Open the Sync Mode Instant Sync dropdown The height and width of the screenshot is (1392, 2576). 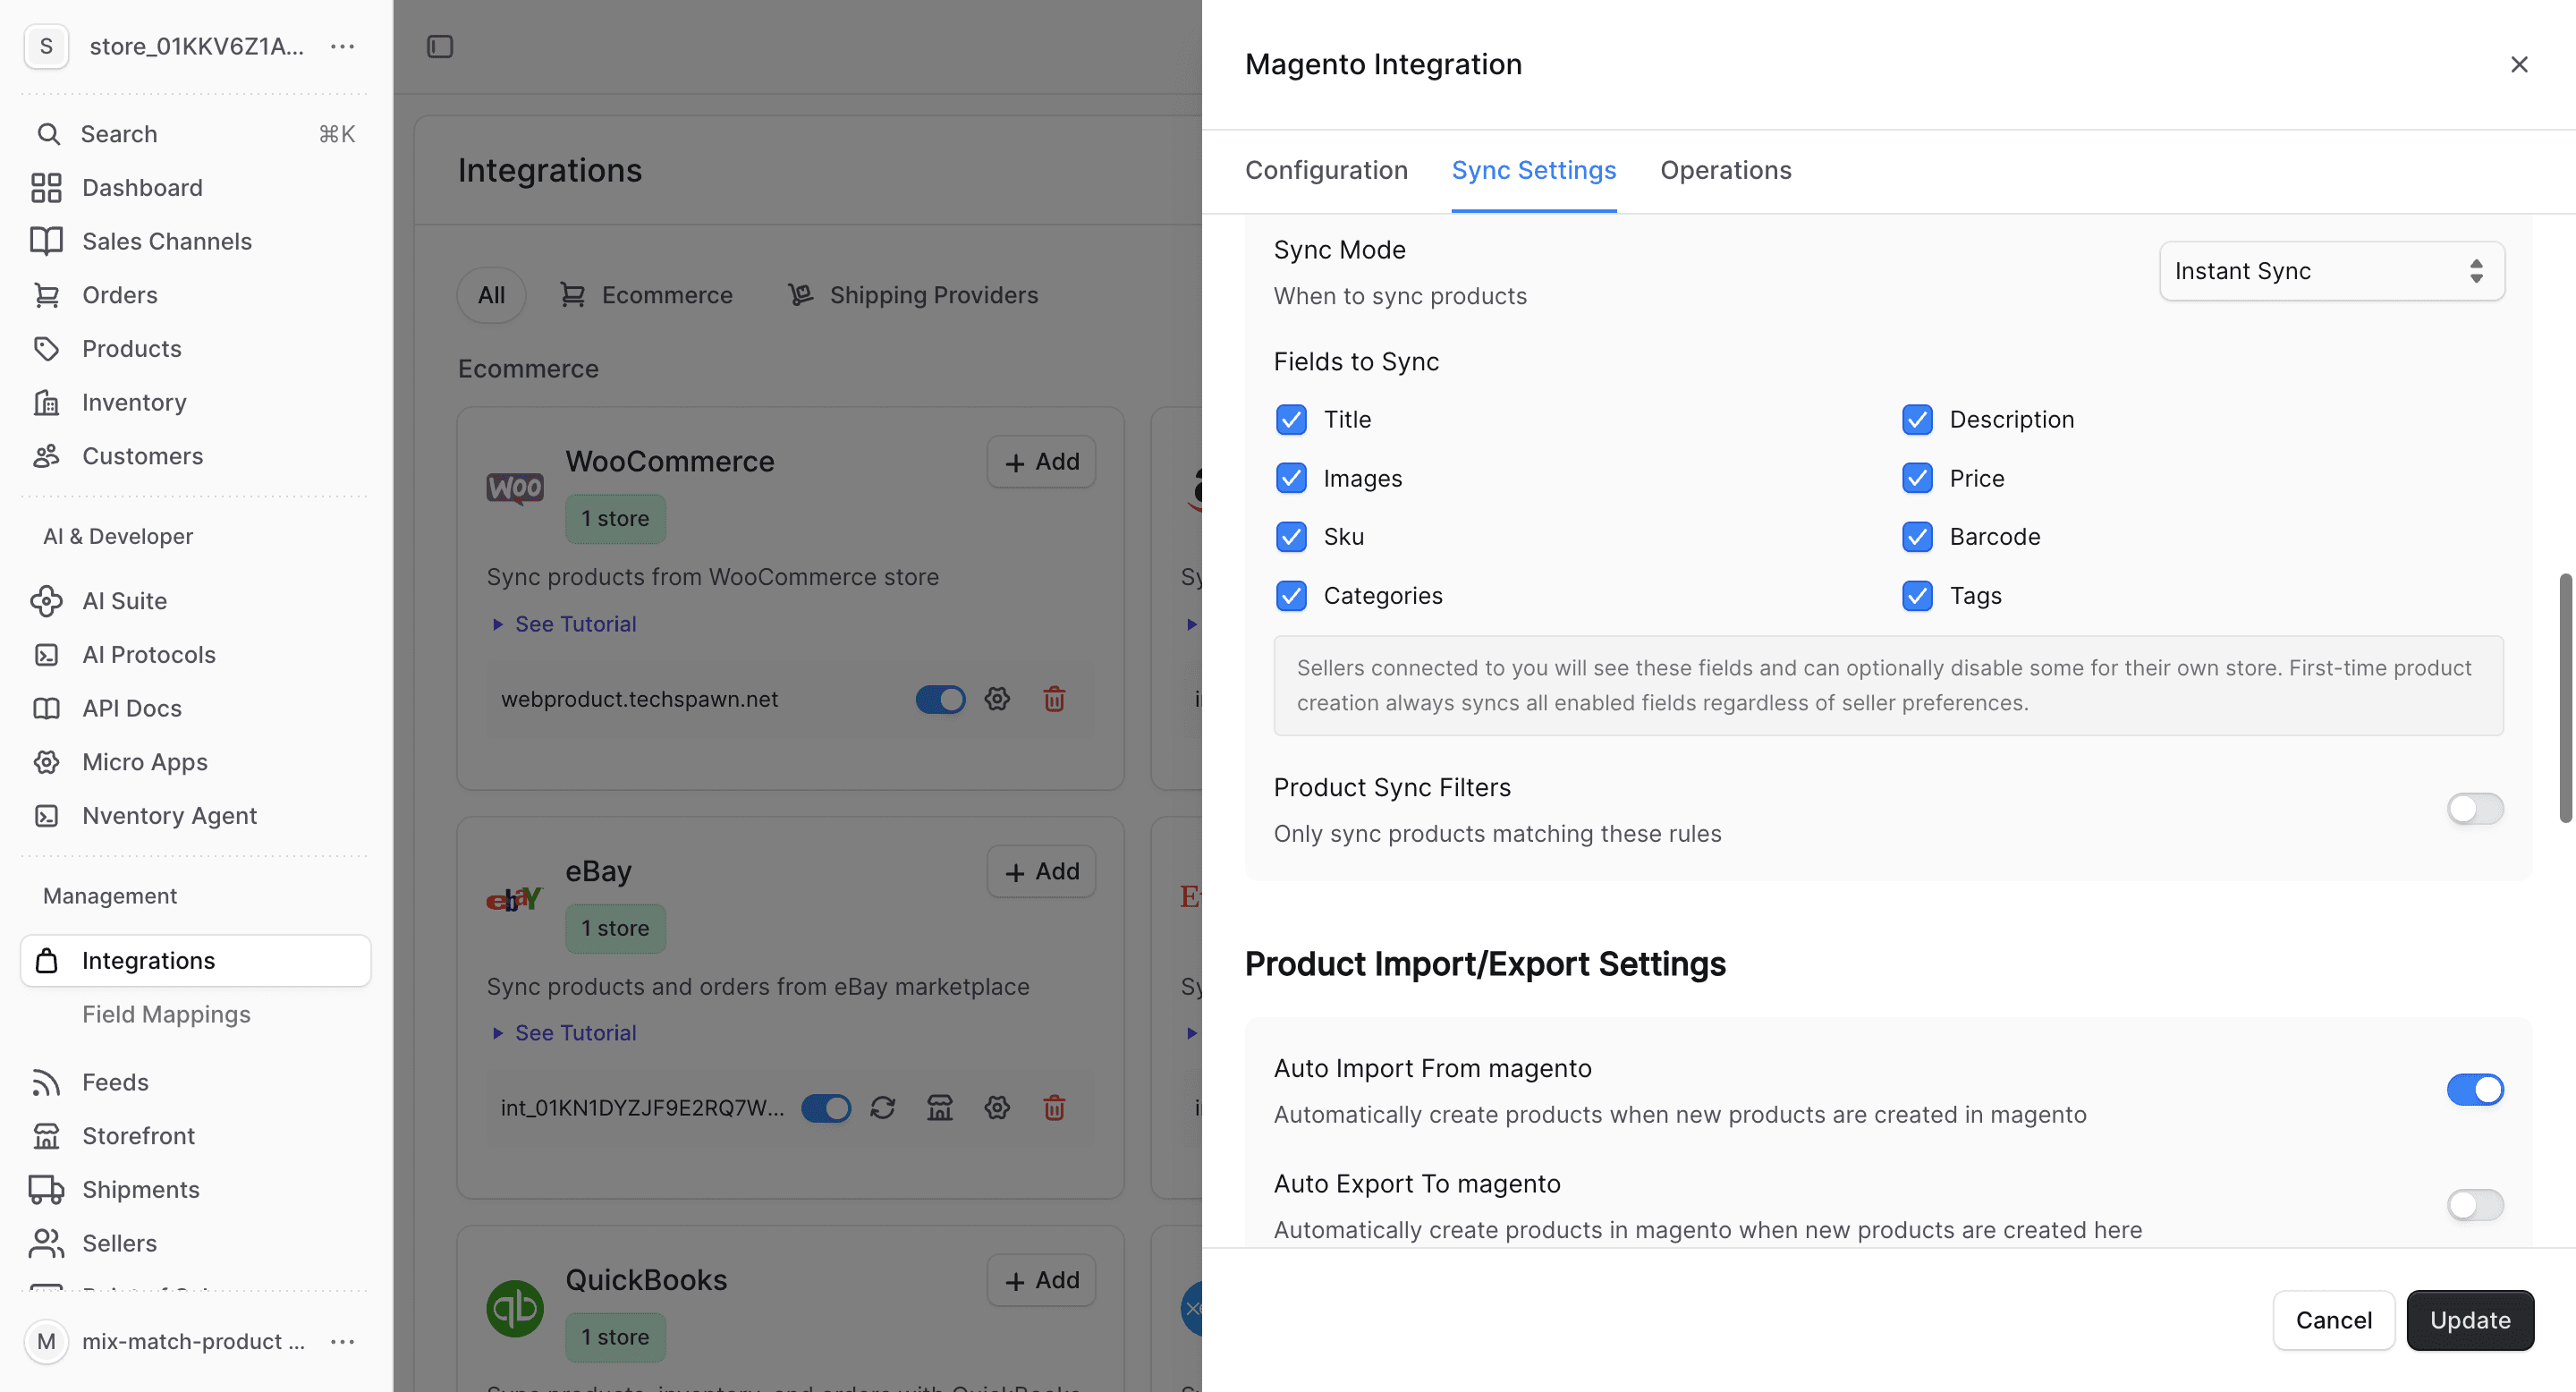[x=2332, y=271]
